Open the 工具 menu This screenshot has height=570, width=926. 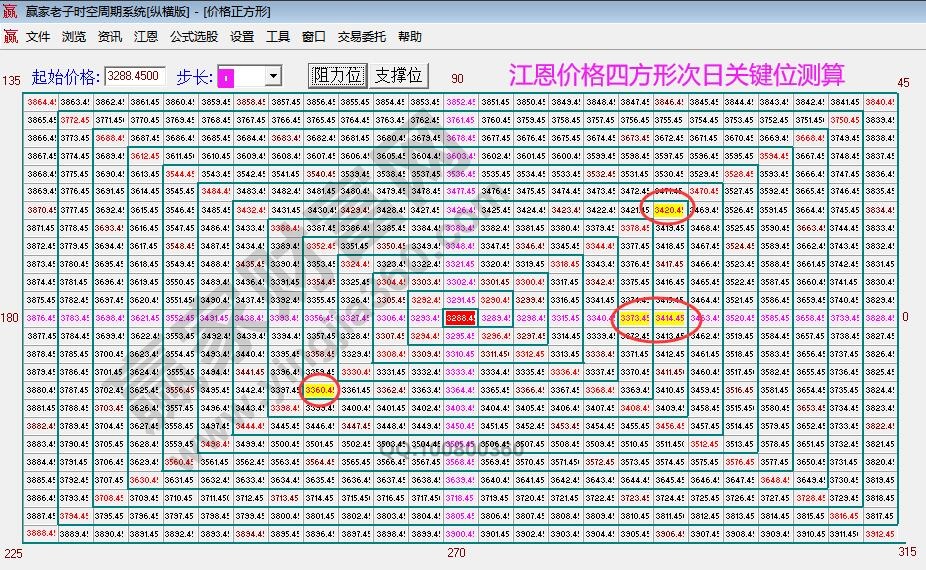[278, 37]
